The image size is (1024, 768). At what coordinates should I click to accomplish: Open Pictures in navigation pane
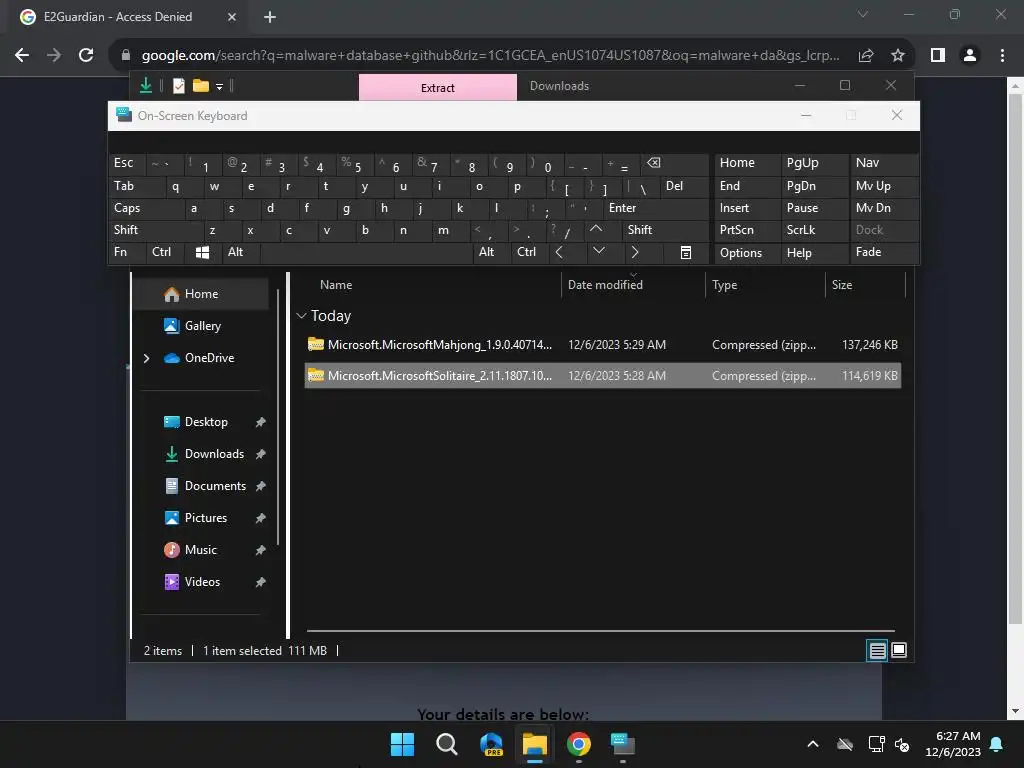(x=206, y=518)
